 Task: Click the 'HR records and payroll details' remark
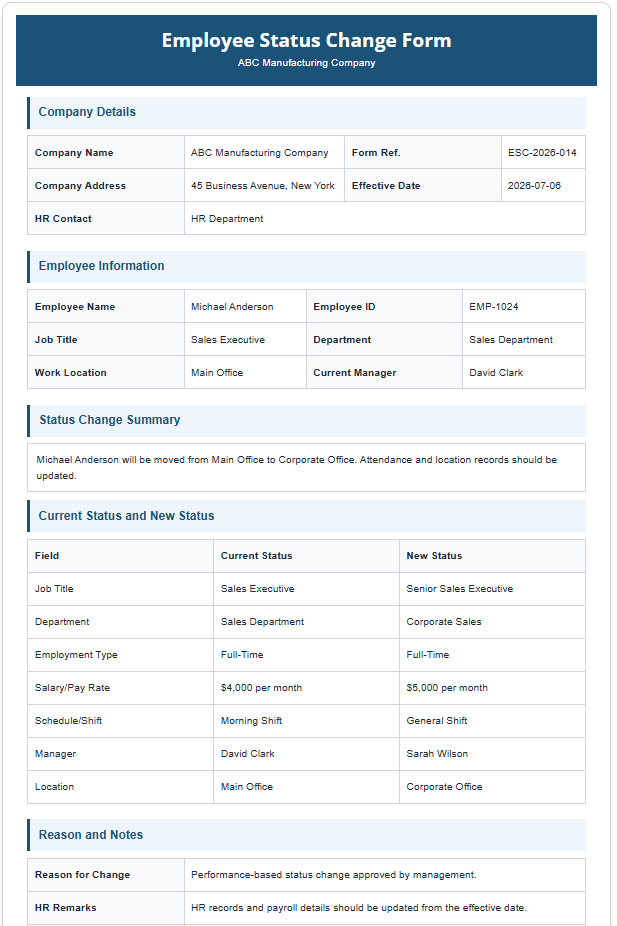point(358,908)
